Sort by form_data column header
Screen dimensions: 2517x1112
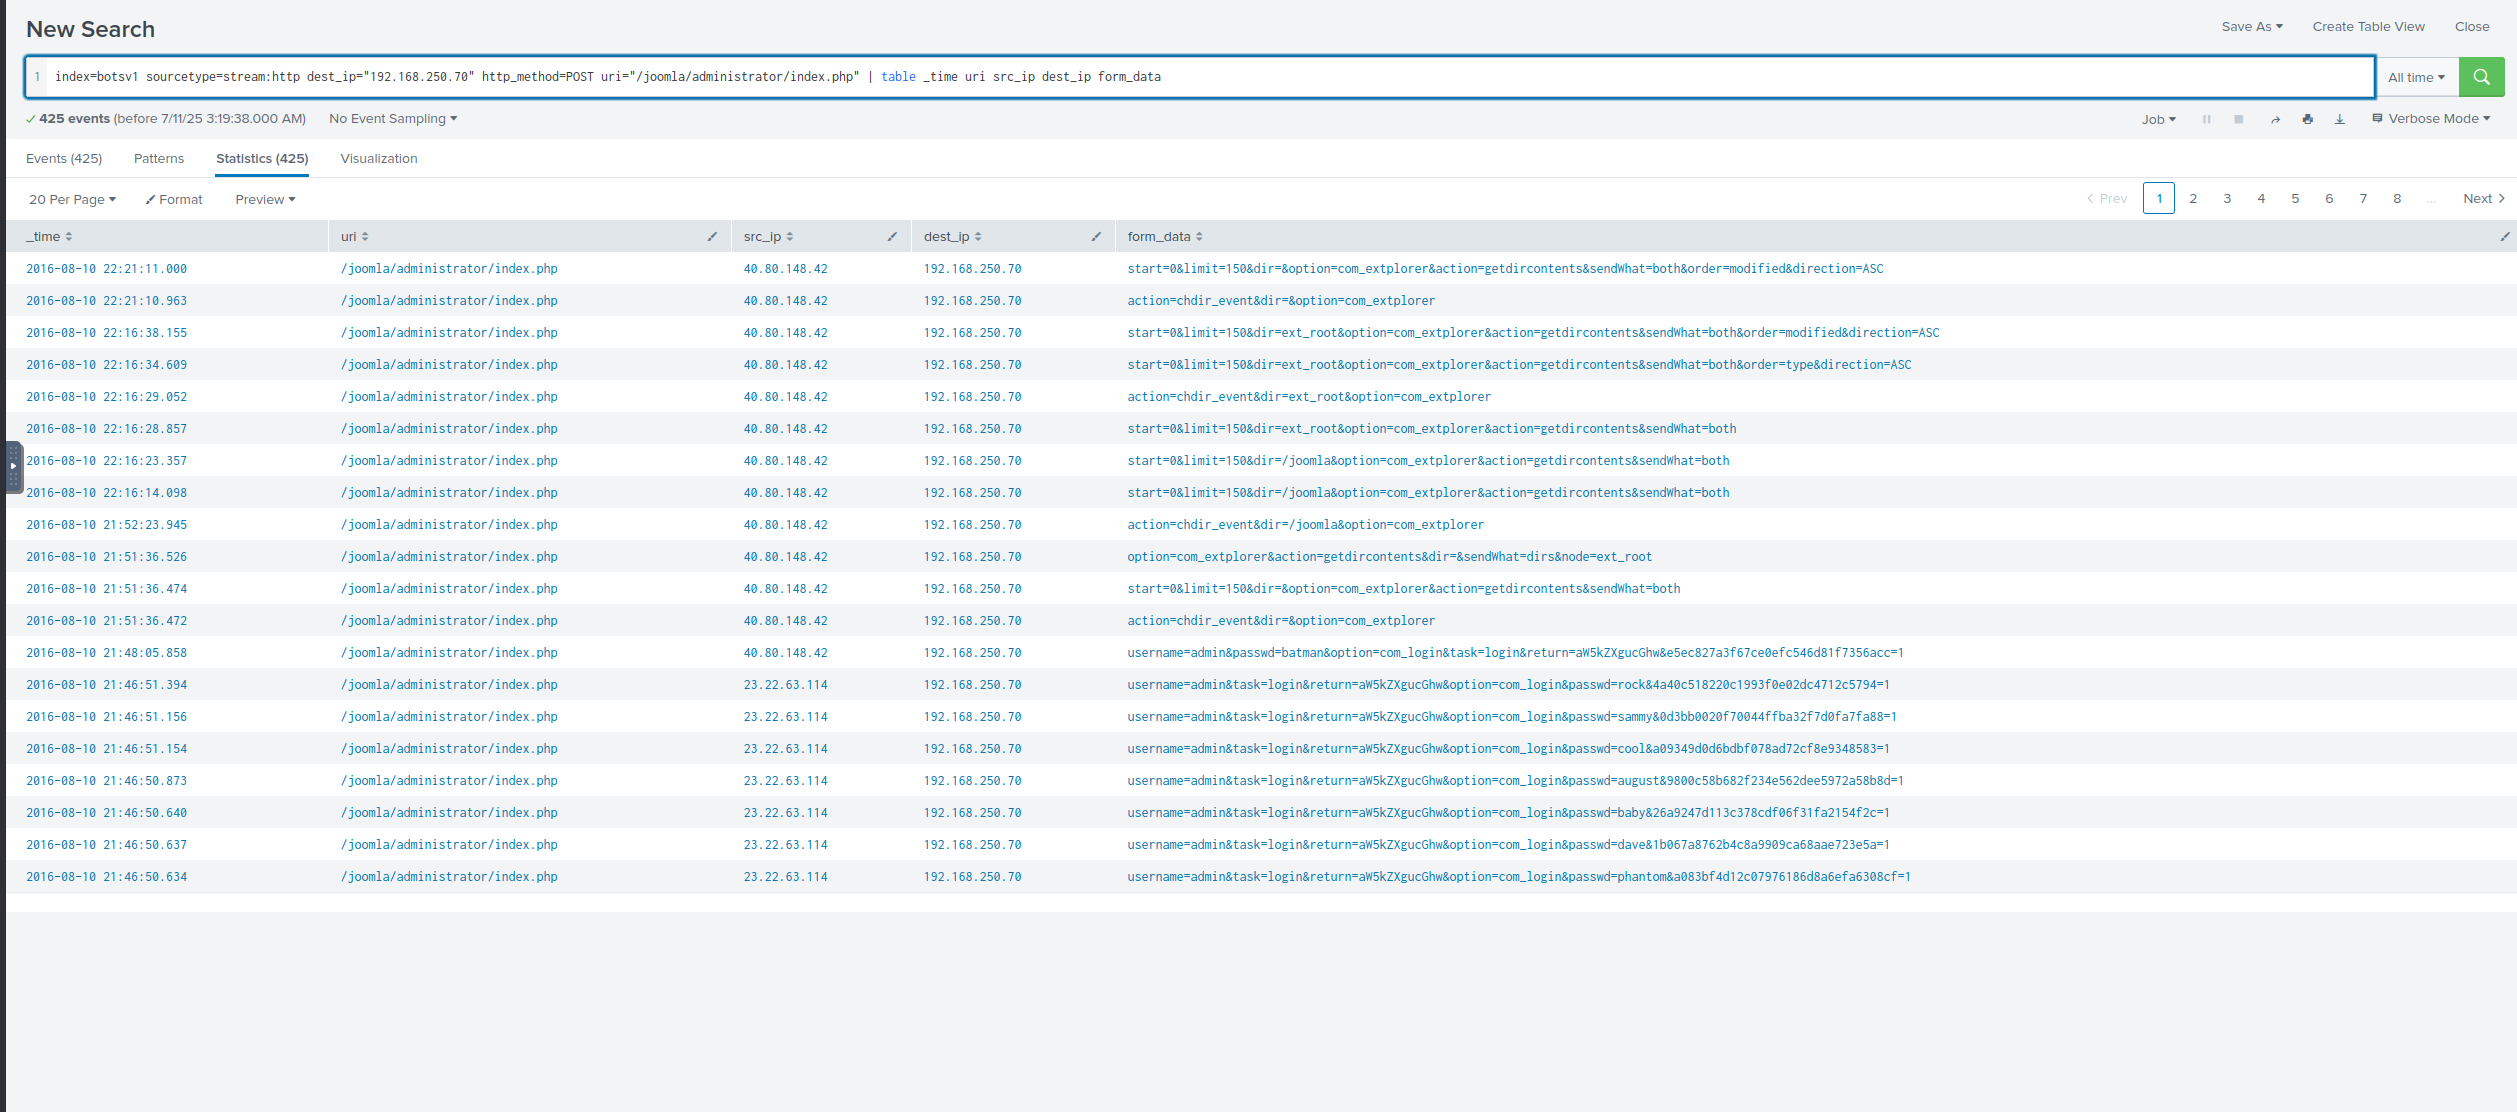[1165, 237]
